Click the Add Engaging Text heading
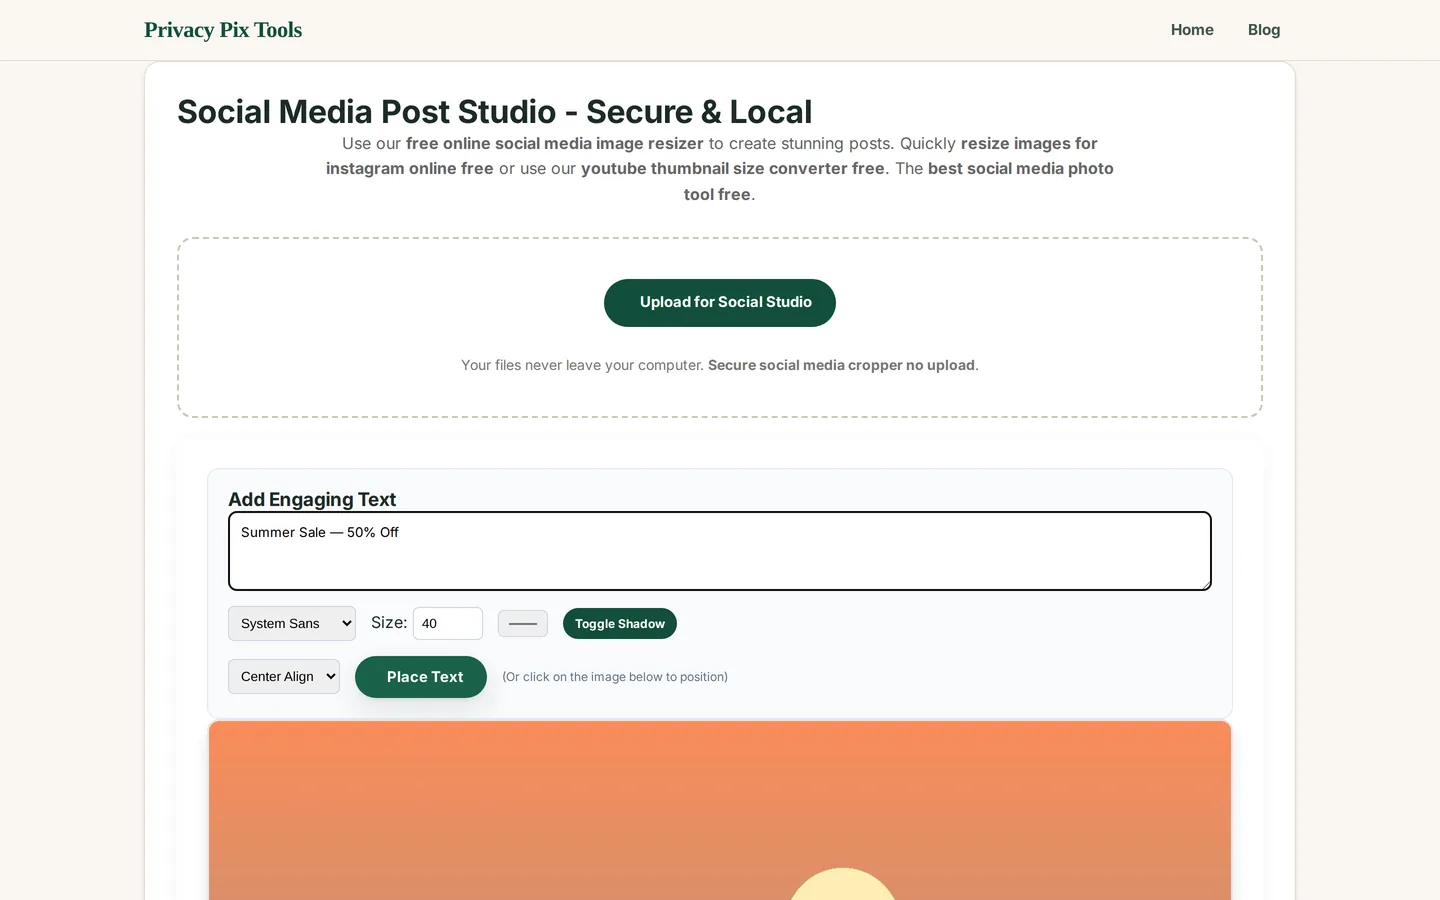Screen dimensions: 1440x900 click(x=312, y=499)
